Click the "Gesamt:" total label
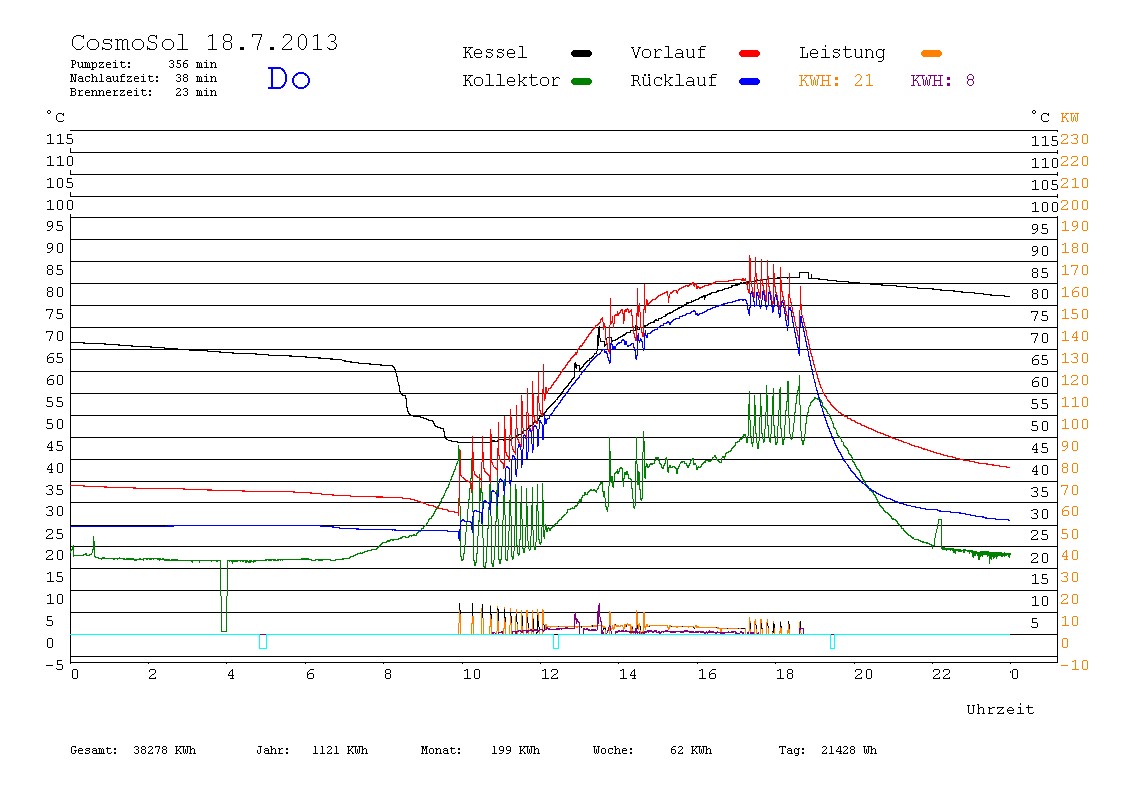 pyautogui.click(x=94, y=750)
